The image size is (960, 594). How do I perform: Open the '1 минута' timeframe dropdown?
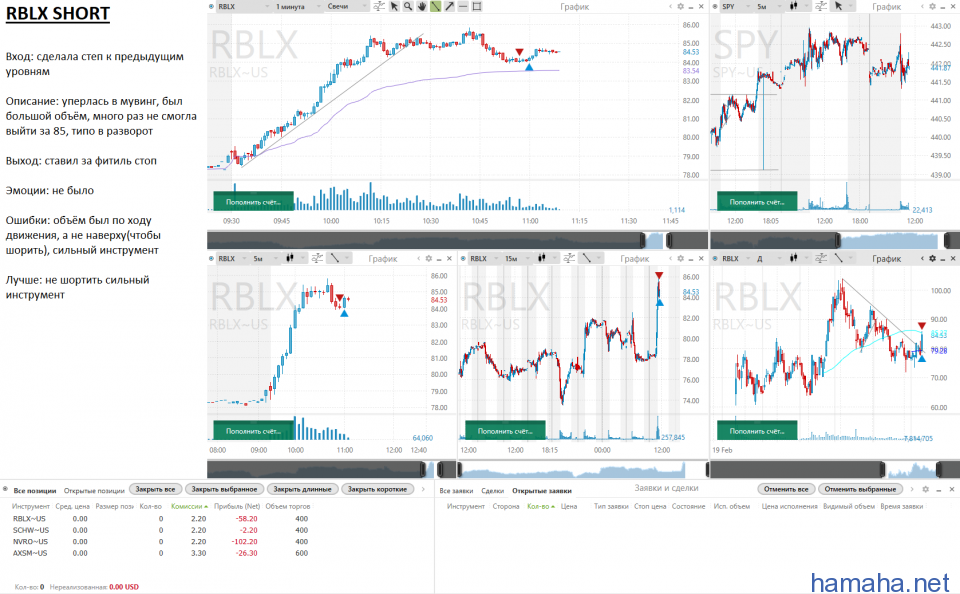298,7
